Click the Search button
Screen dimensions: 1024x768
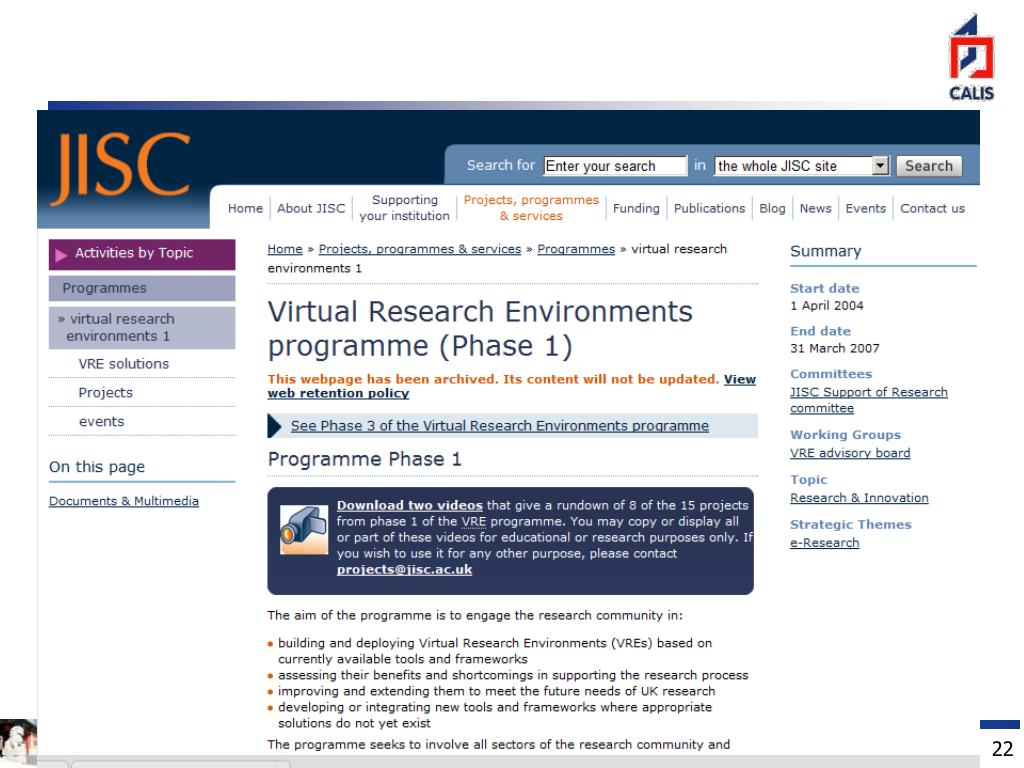[x=929, y=166]
